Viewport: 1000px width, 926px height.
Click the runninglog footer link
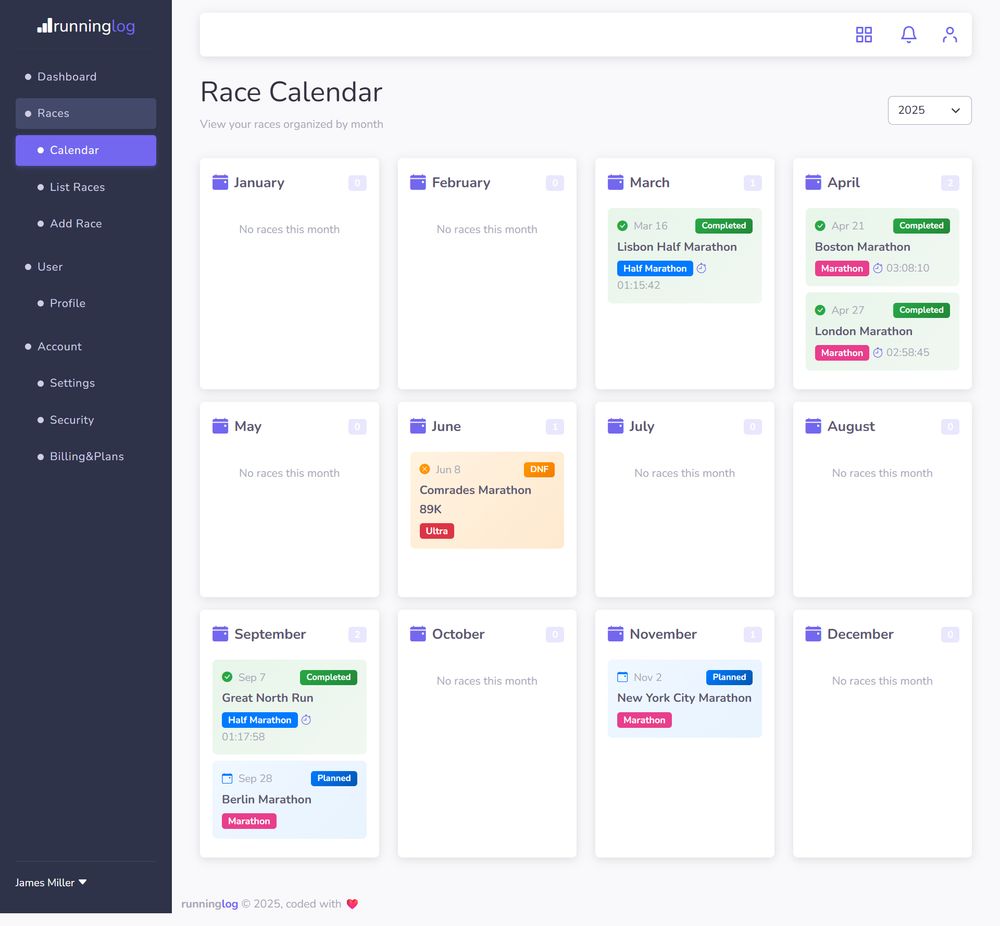coord(209,904)
